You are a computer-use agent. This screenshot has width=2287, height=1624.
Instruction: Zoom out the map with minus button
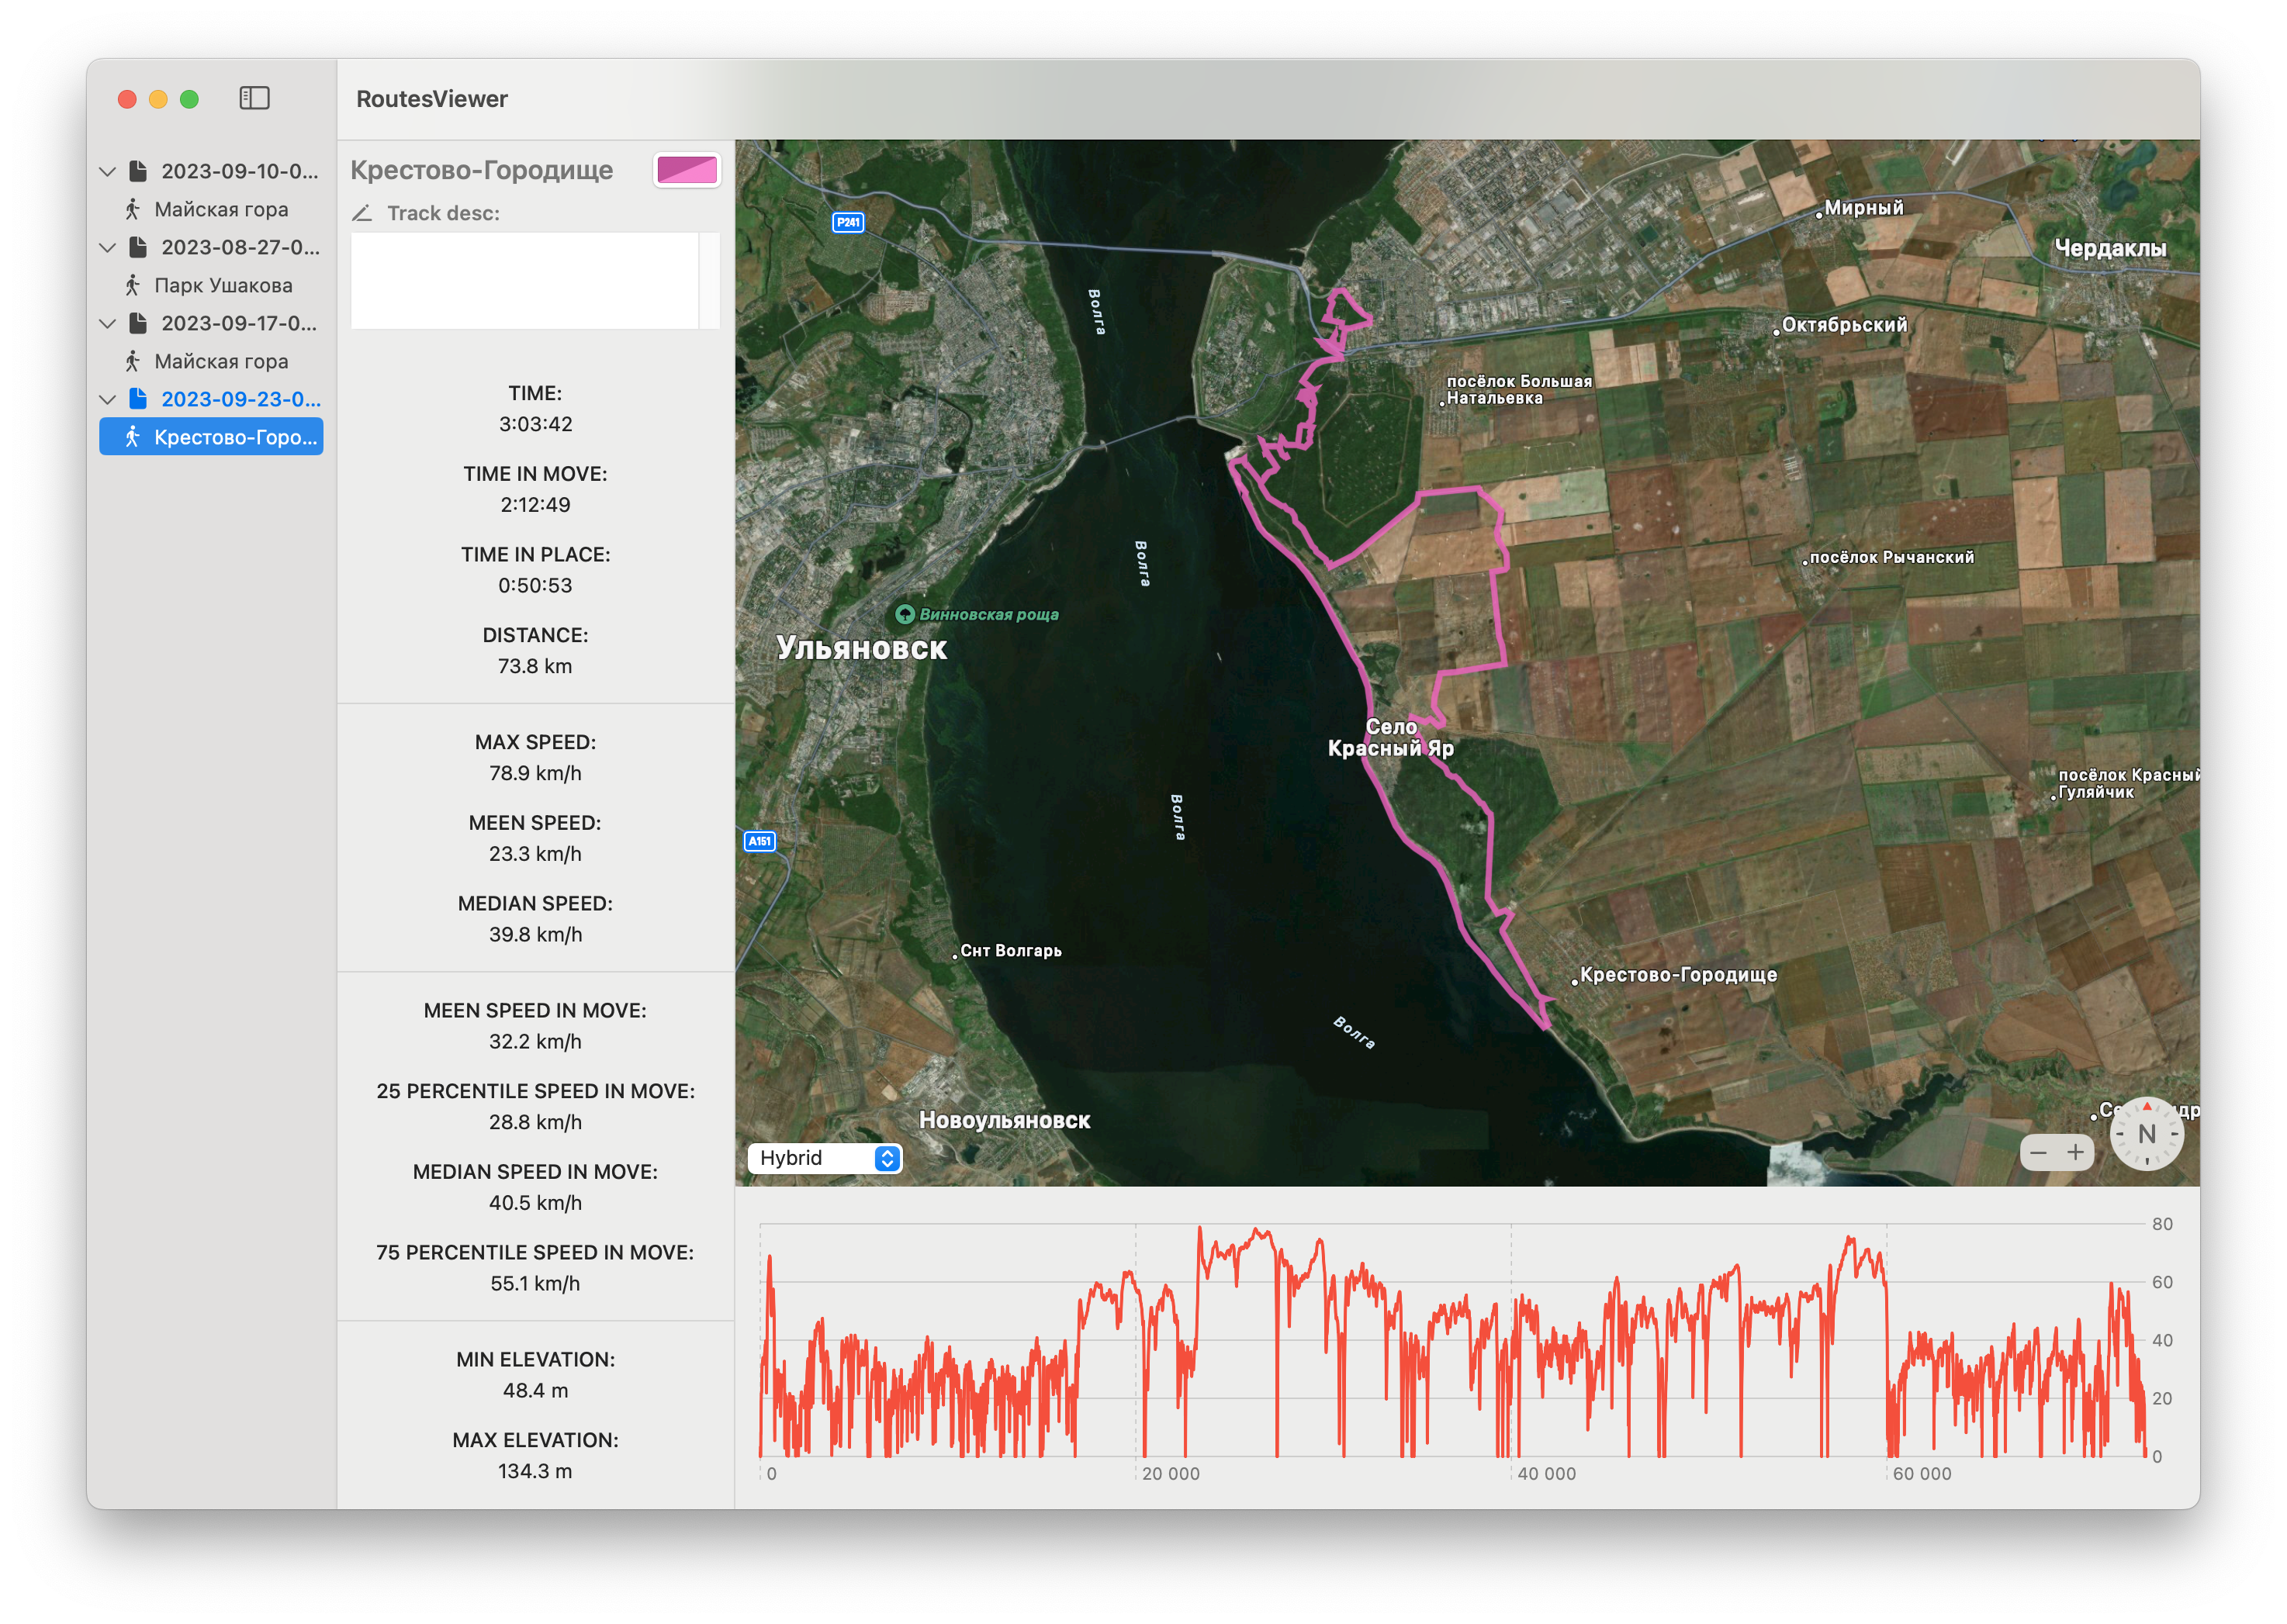pyautogui.click(x=2038, y=1153)
